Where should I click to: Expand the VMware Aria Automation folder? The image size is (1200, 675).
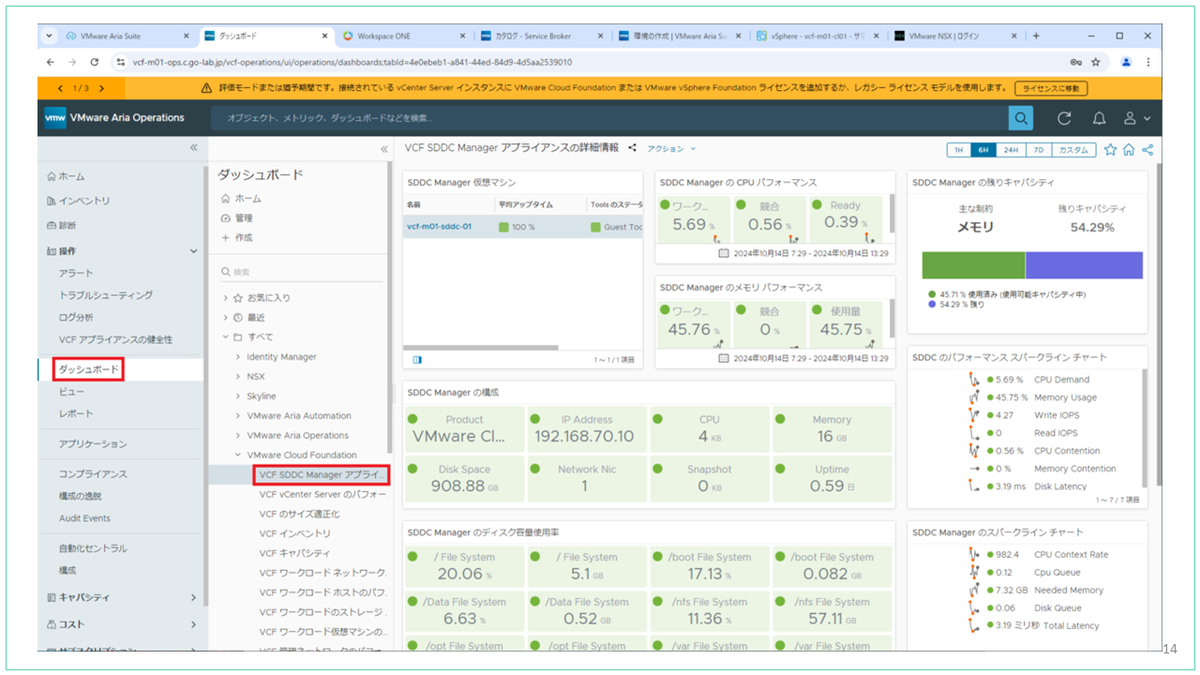click(238, 416)
